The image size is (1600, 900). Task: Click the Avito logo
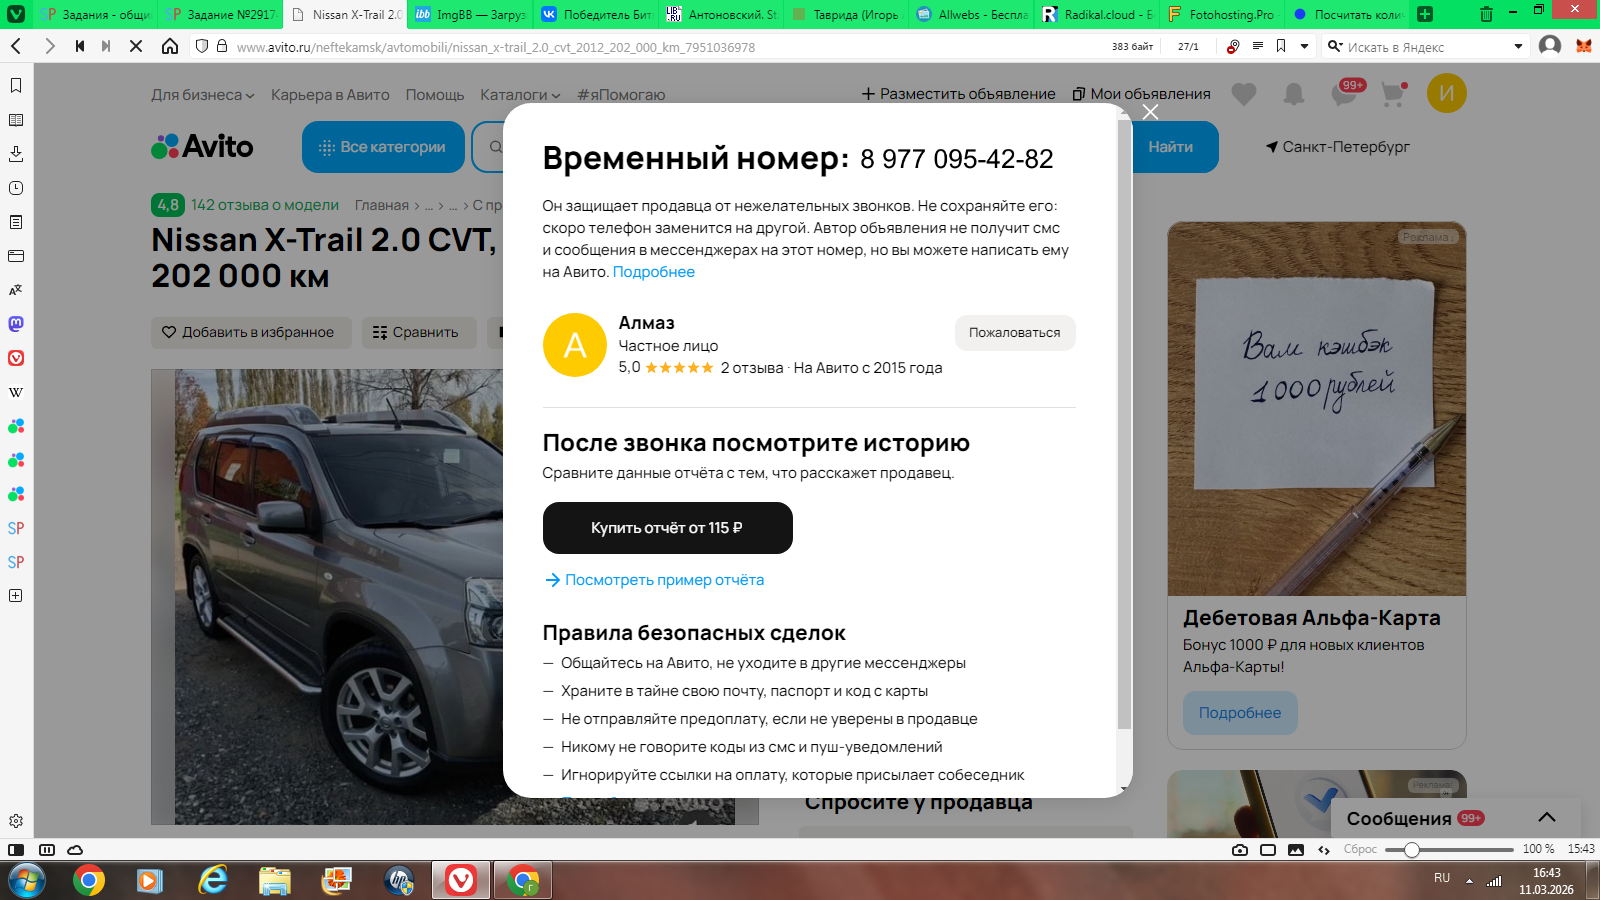tap(202, 147)
